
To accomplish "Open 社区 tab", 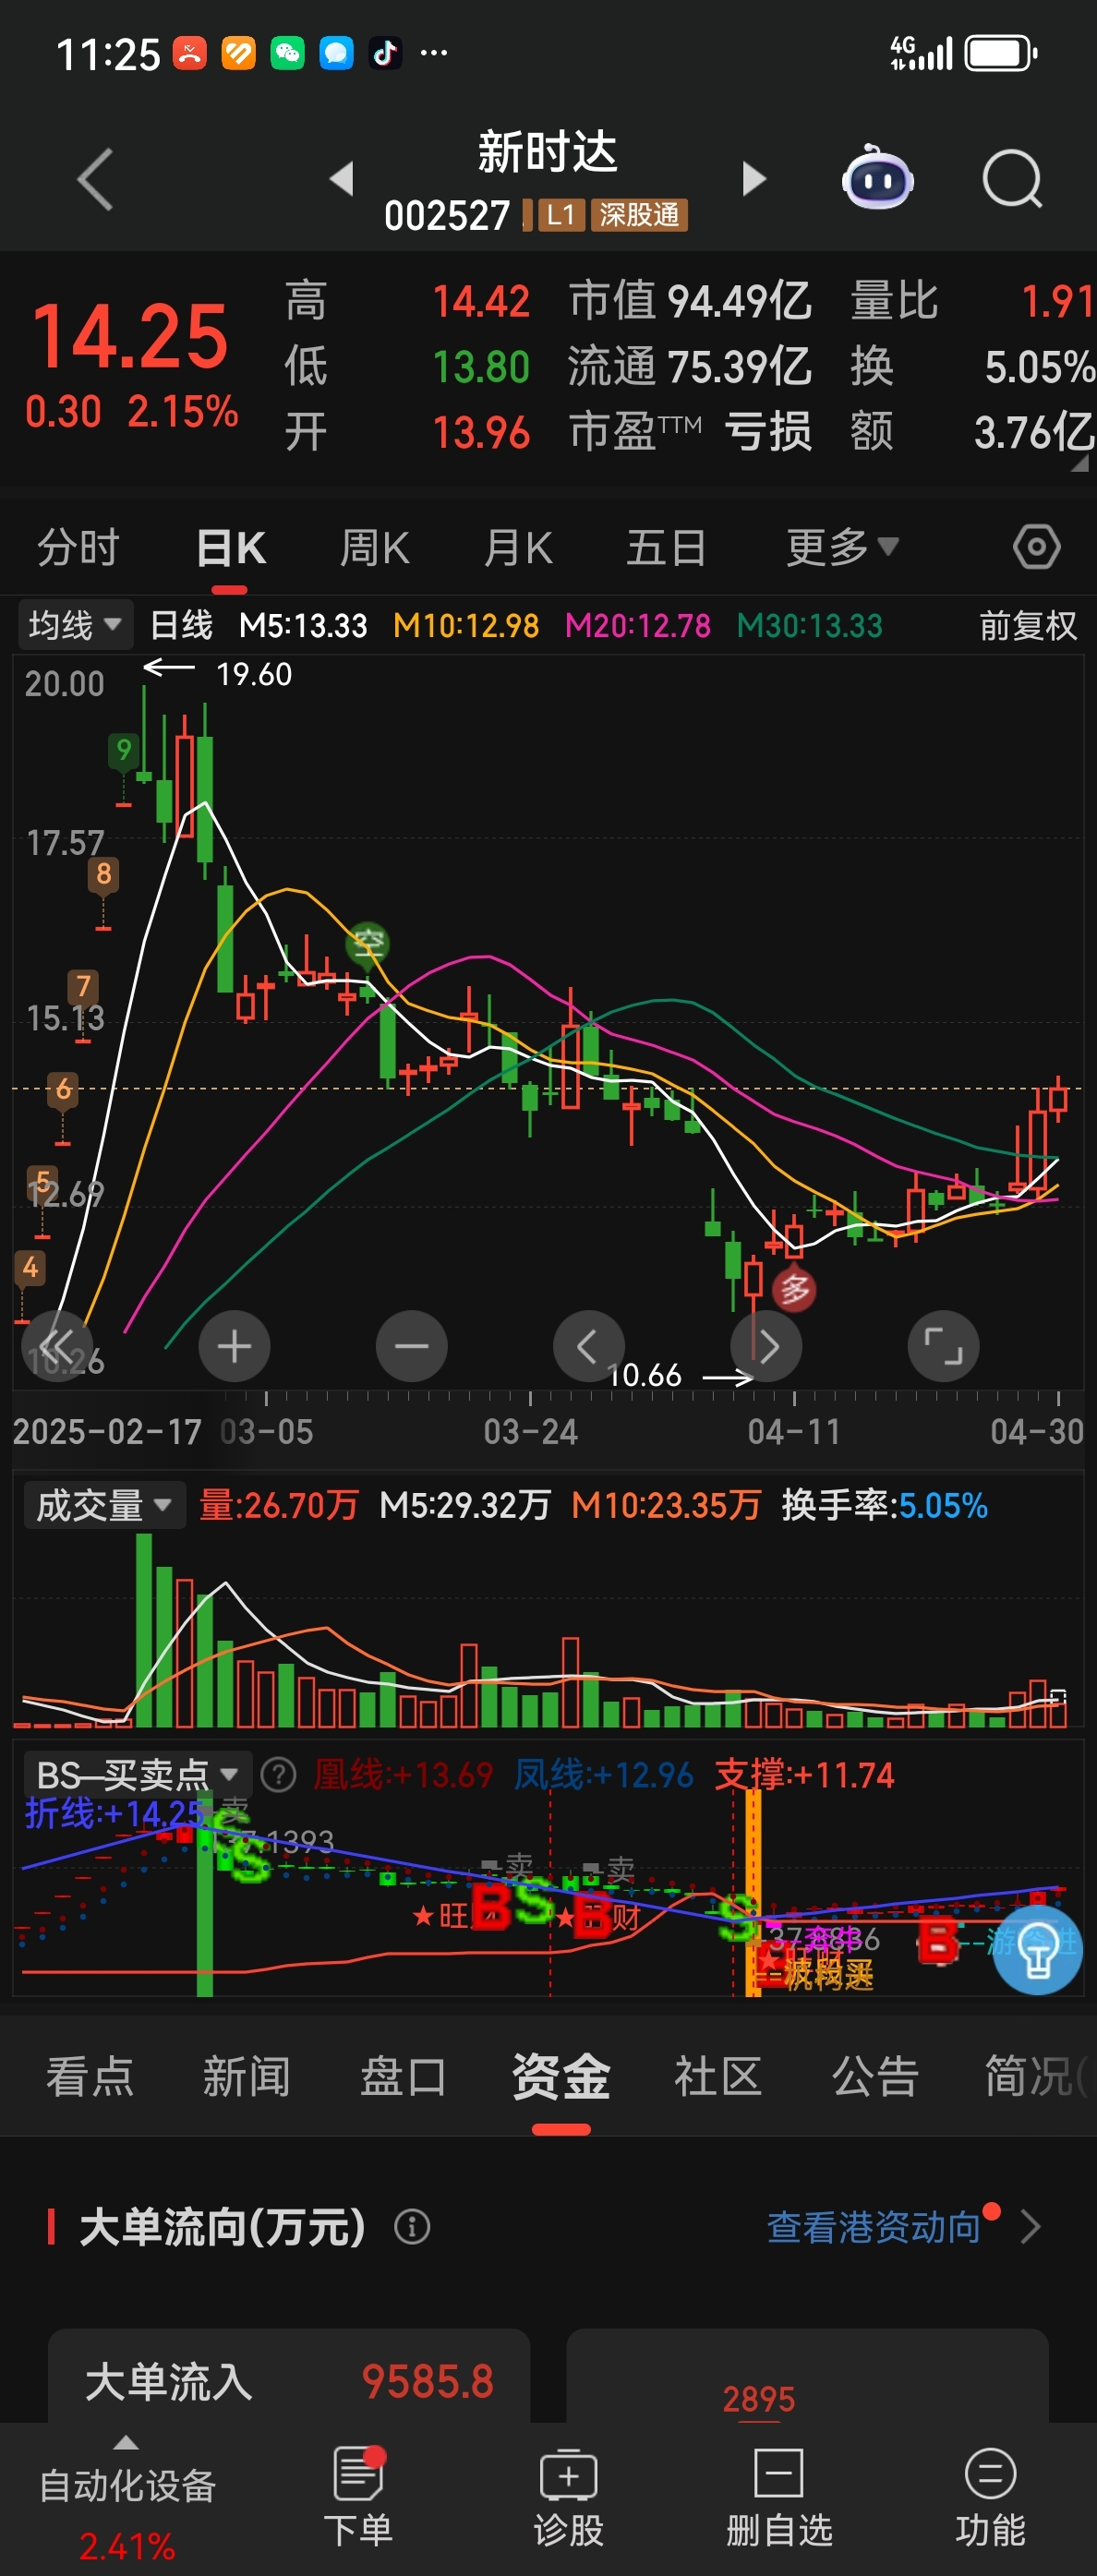I will (718, 2077).
